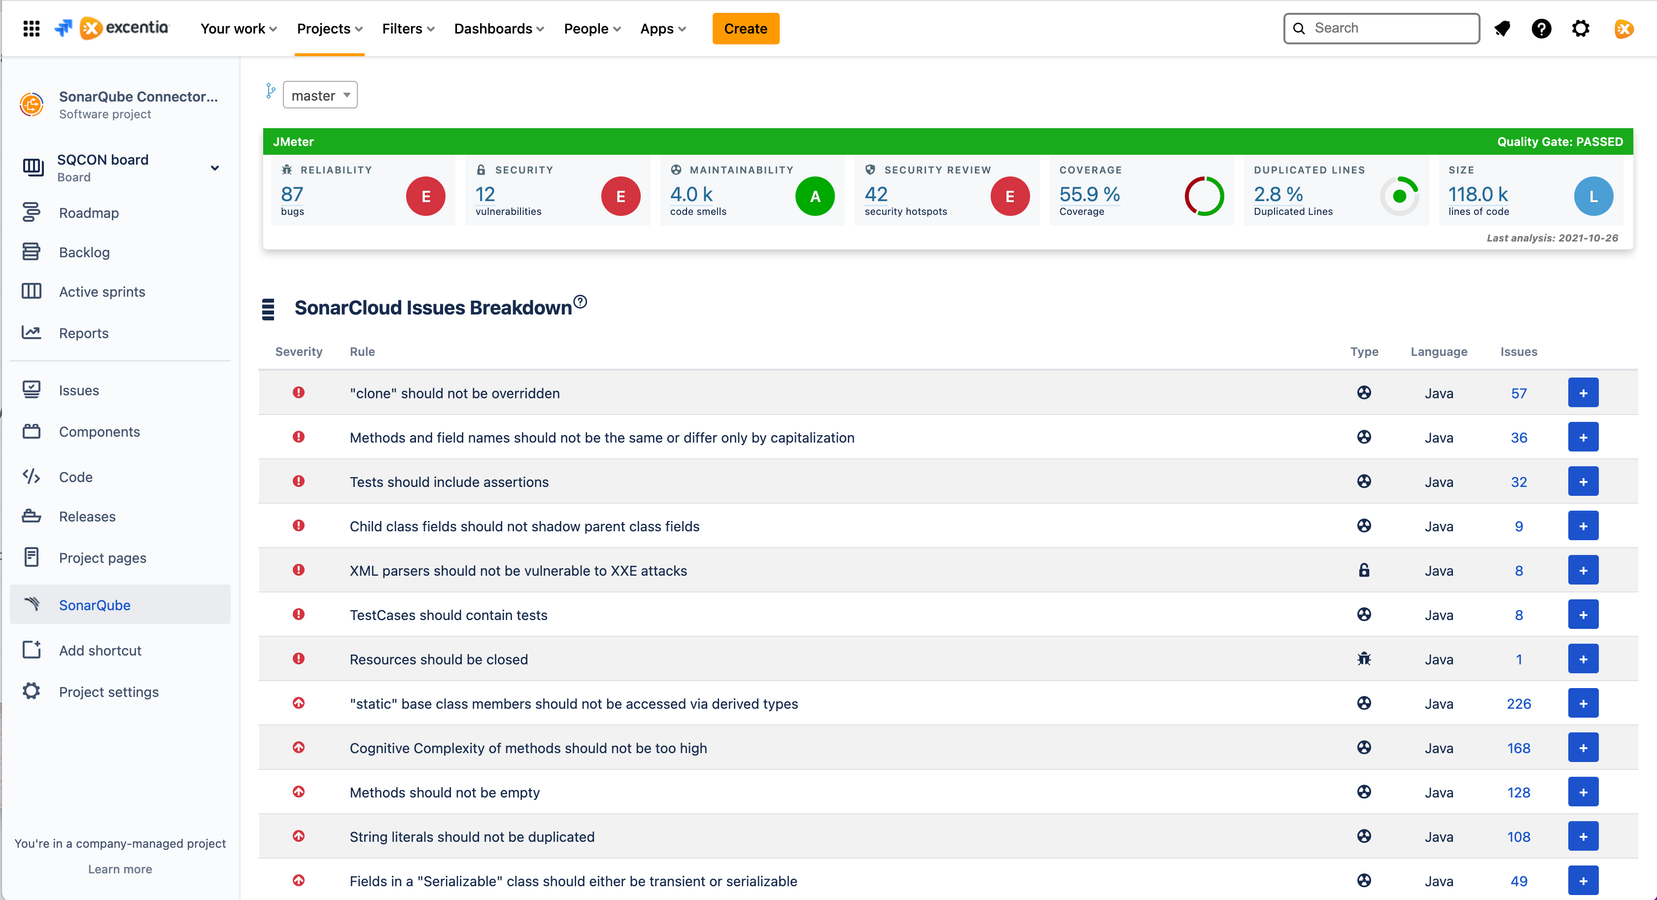This screenshot has width=1657, height=900.
Task: Click the Coverage progress ring
Action: point(1204,196)
